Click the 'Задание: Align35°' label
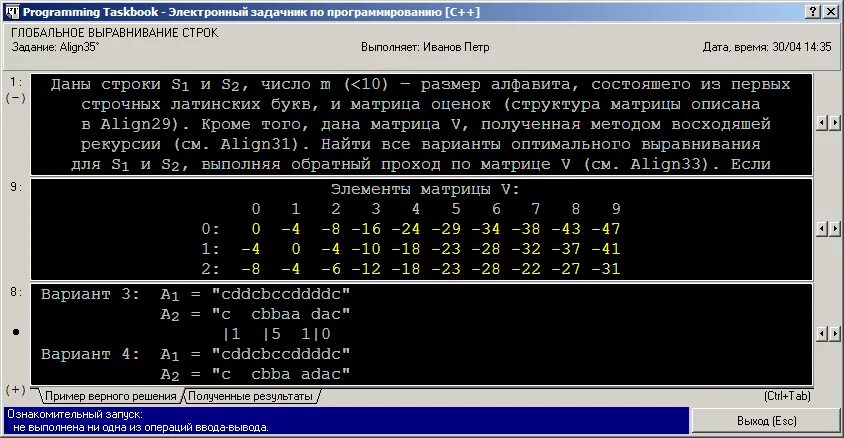Viewport: 844px width, 438px height. pos(56,47)
